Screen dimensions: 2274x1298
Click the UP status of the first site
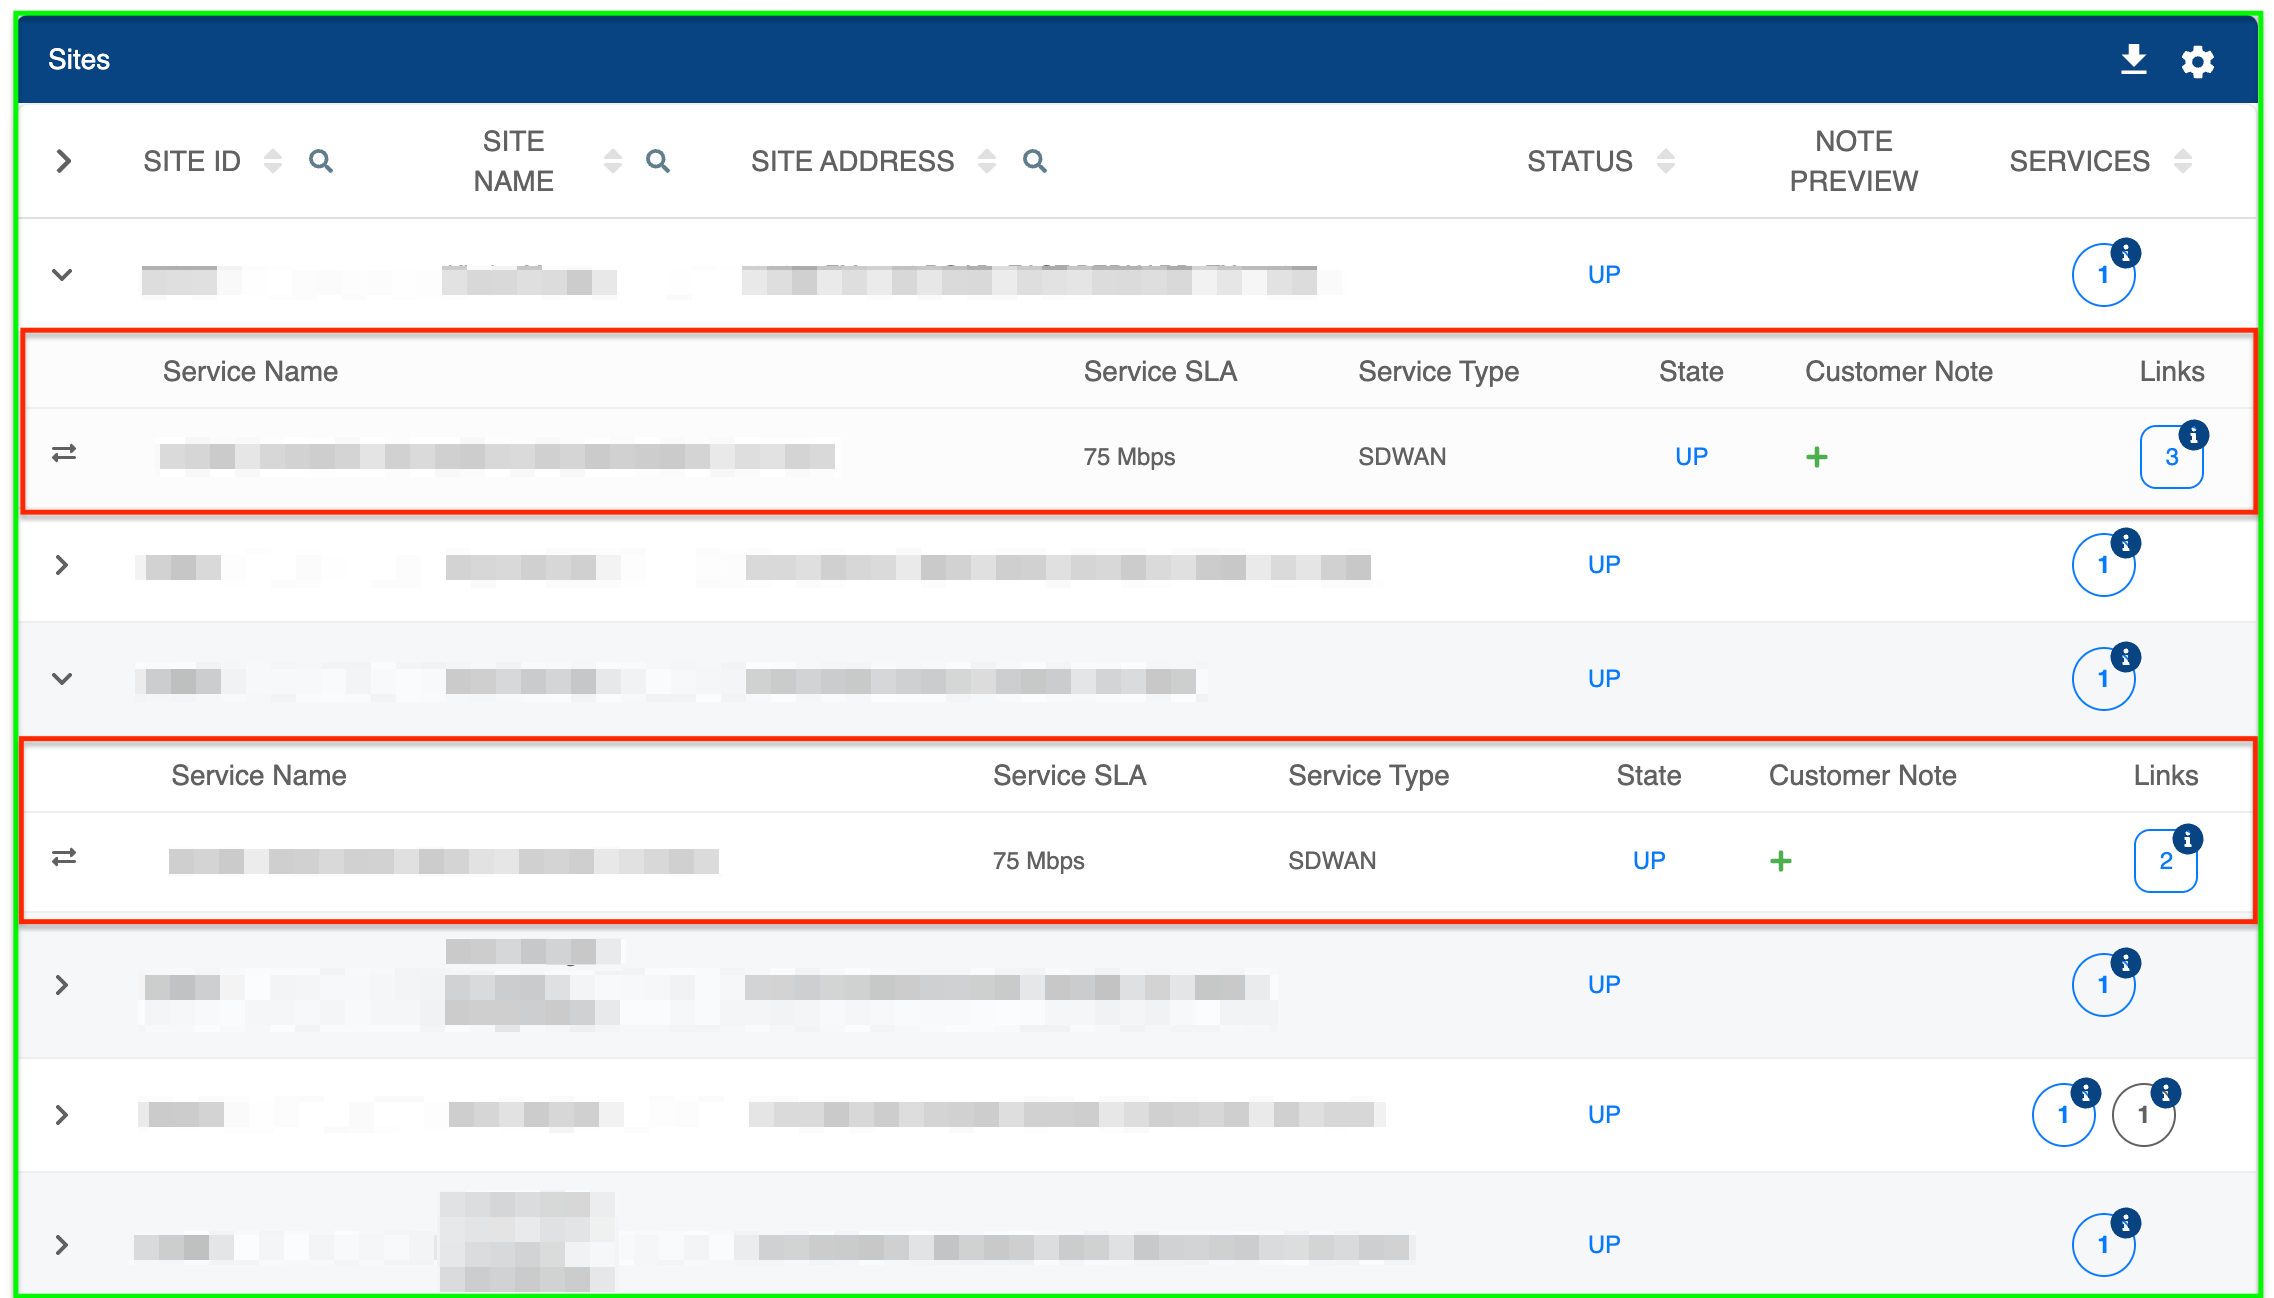1603,274
